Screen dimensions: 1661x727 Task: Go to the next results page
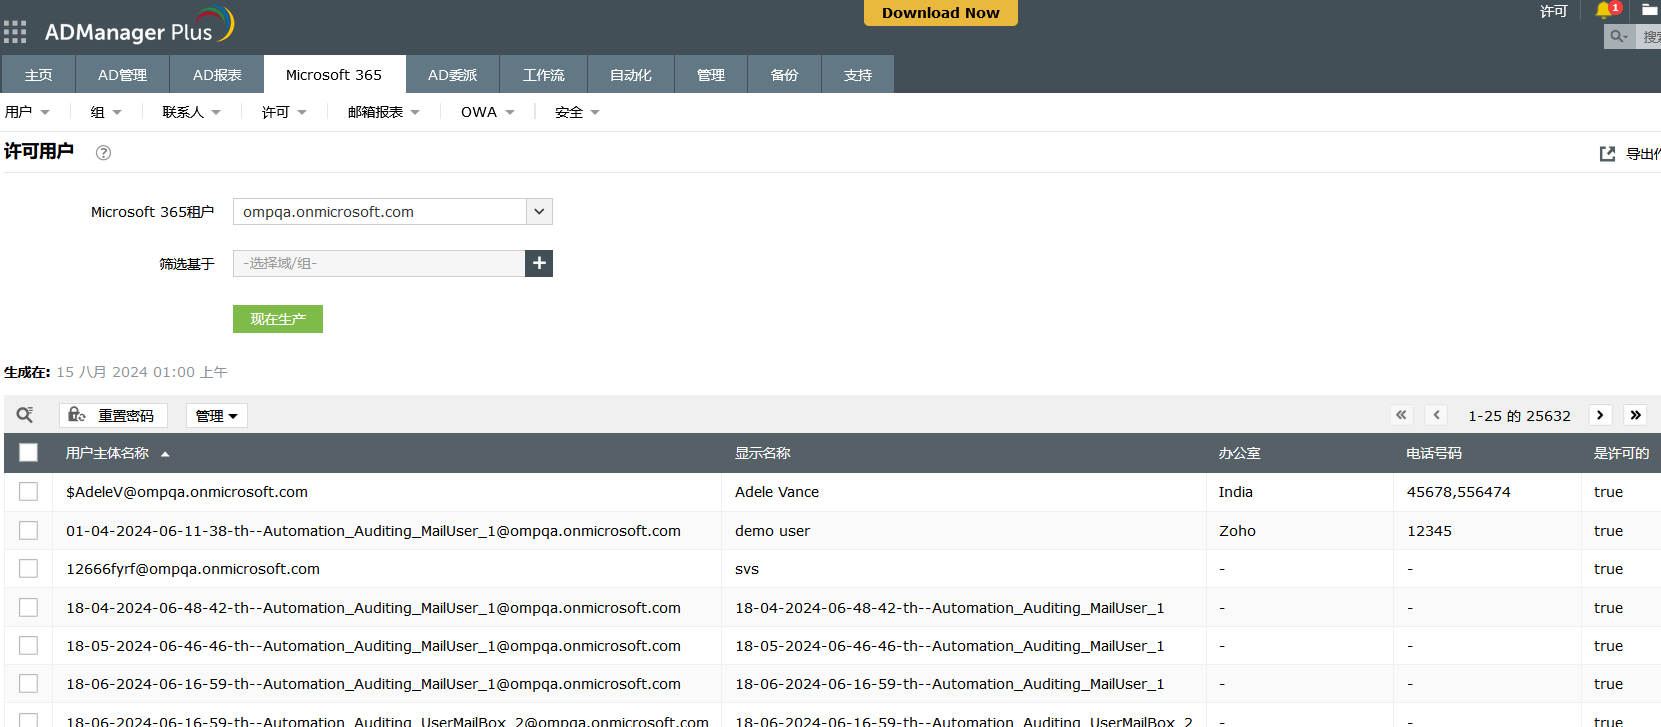1600,415
